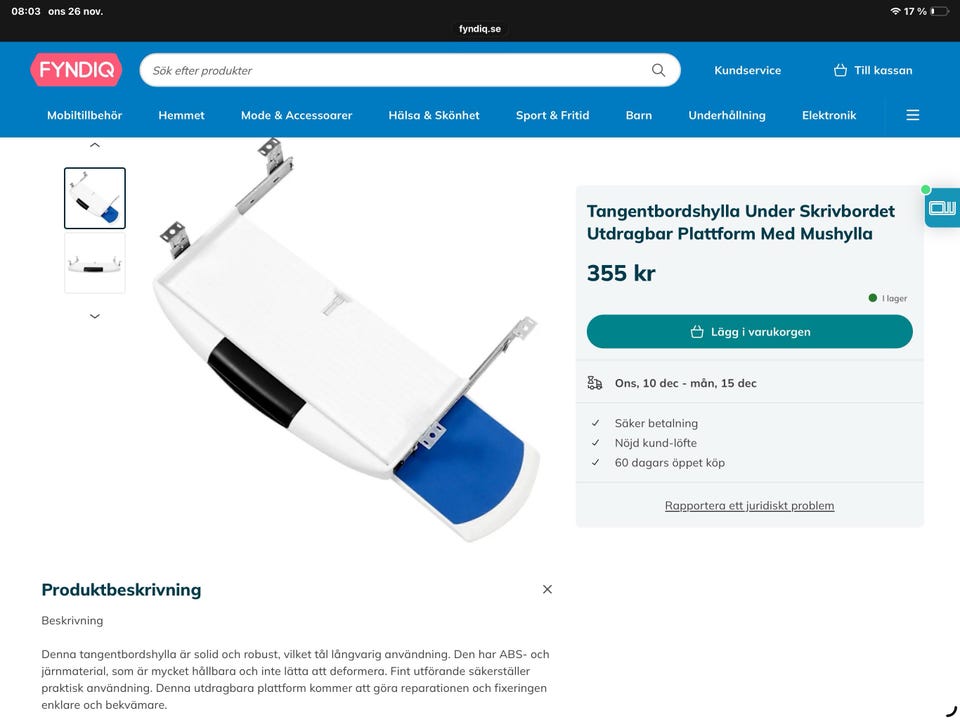Open Rapportera ett juridiskt problem link
Screen dimensions: 960x720
(x=749, y=506)
